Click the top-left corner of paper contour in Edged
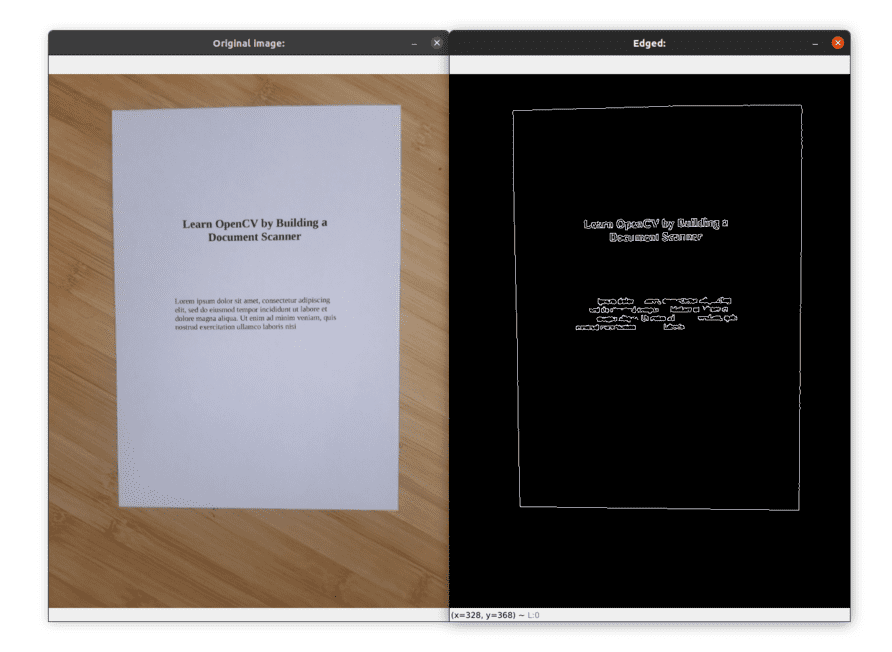Screen dimensions: 892x652 click(513, 111)
